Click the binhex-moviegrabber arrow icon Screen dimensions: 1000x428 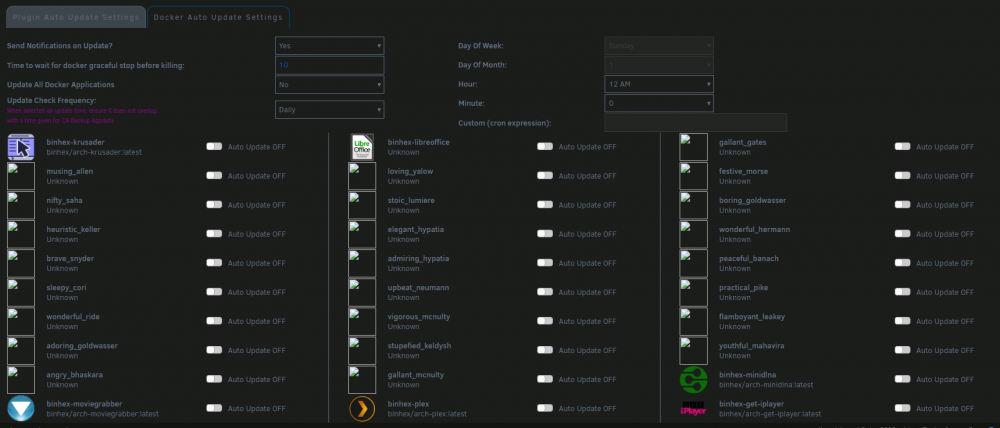click(21, 408)
